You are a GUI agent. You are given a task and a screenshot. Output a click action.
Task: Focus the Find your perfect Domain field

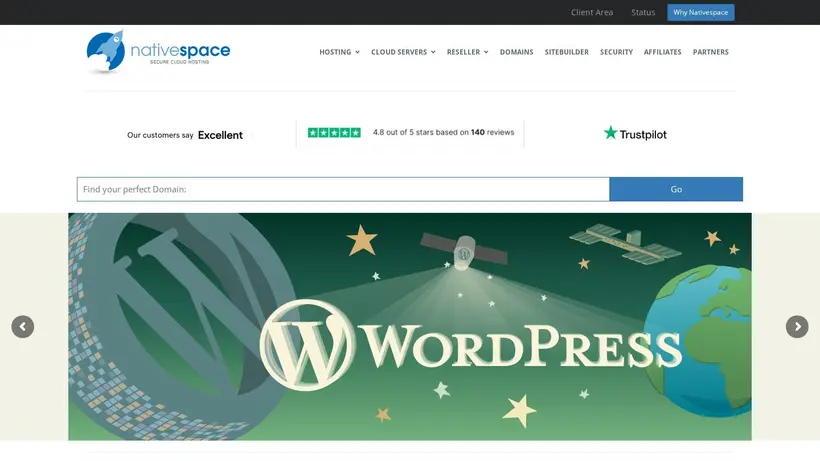[x=343, y=189]
